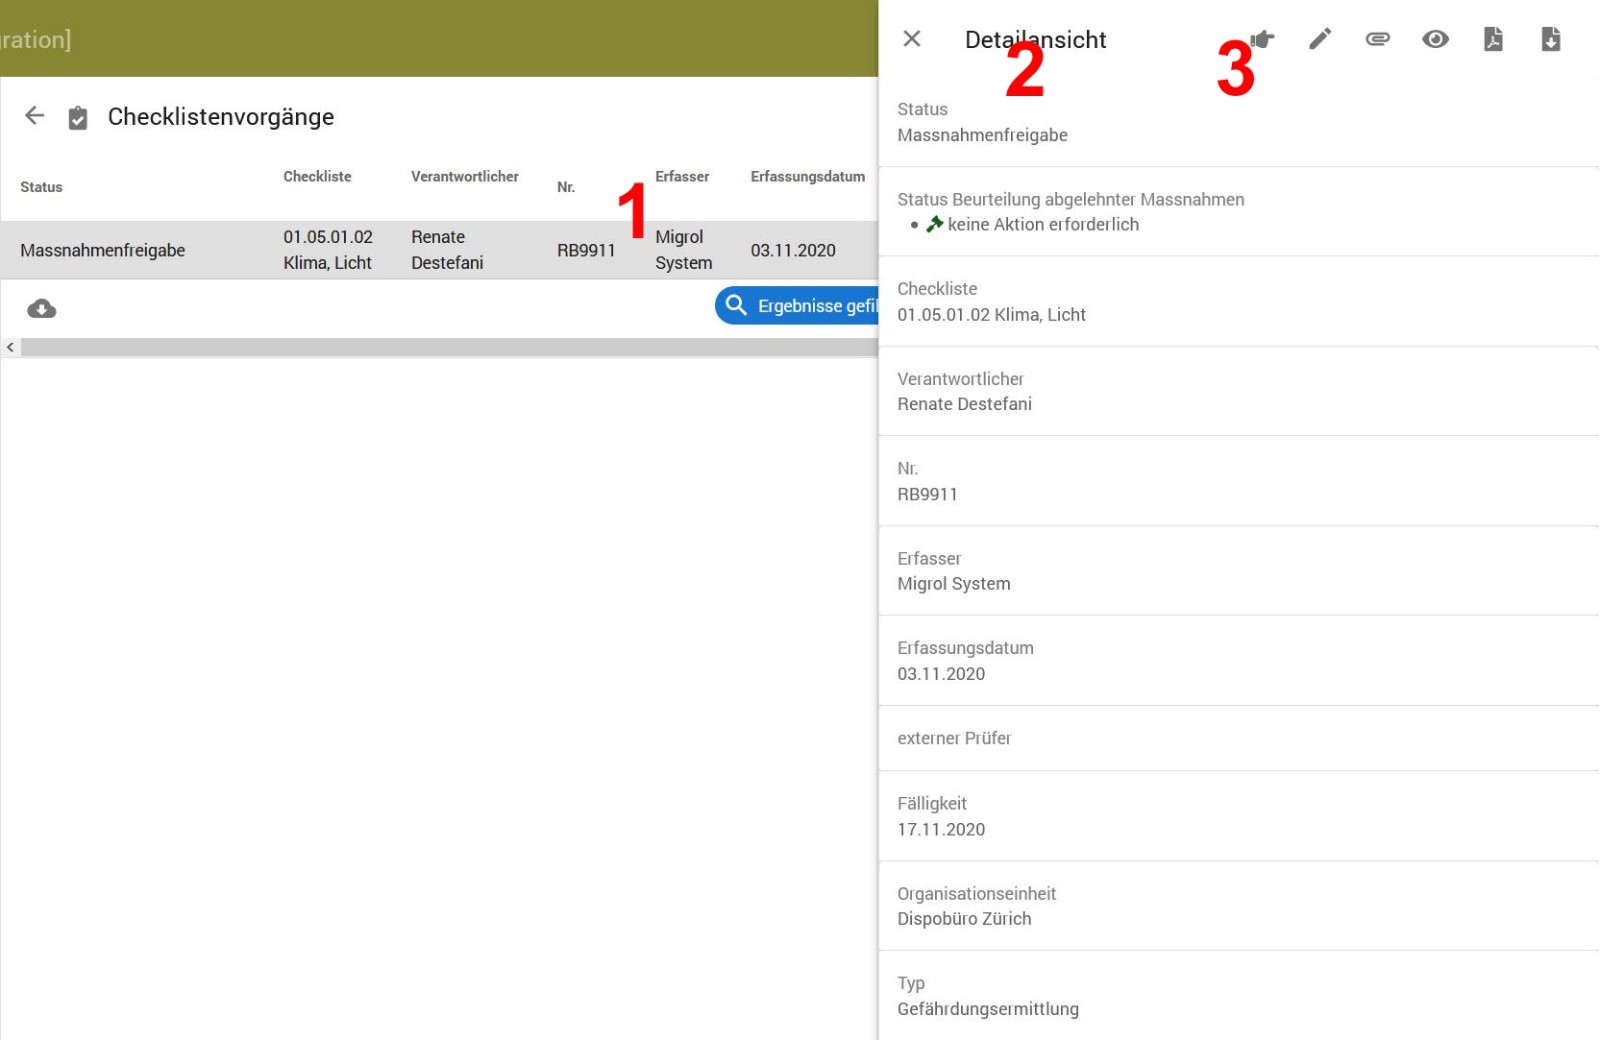Click the eye view icon

(1435, 39)
